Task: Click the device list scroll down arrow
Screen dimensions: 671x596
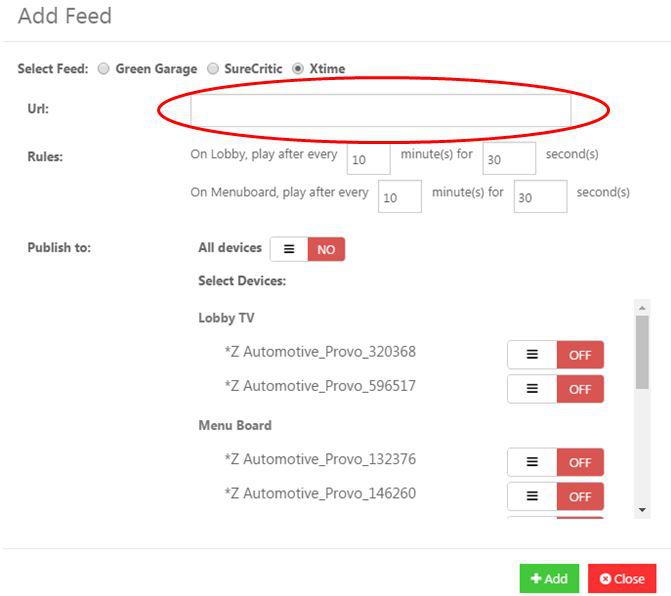Action: pyautogui.click(x=642, y=510)
